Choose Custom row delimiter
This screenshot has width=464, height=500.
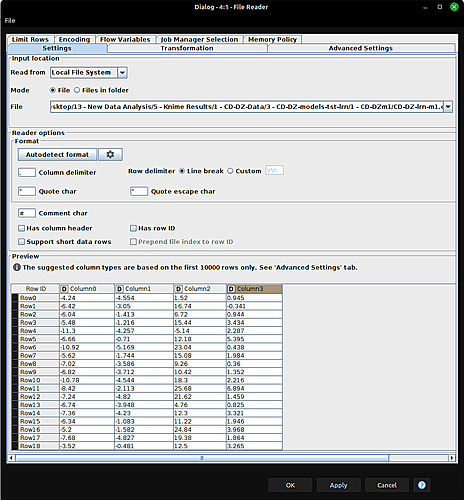pyautogui.click(x=230, y=171)
